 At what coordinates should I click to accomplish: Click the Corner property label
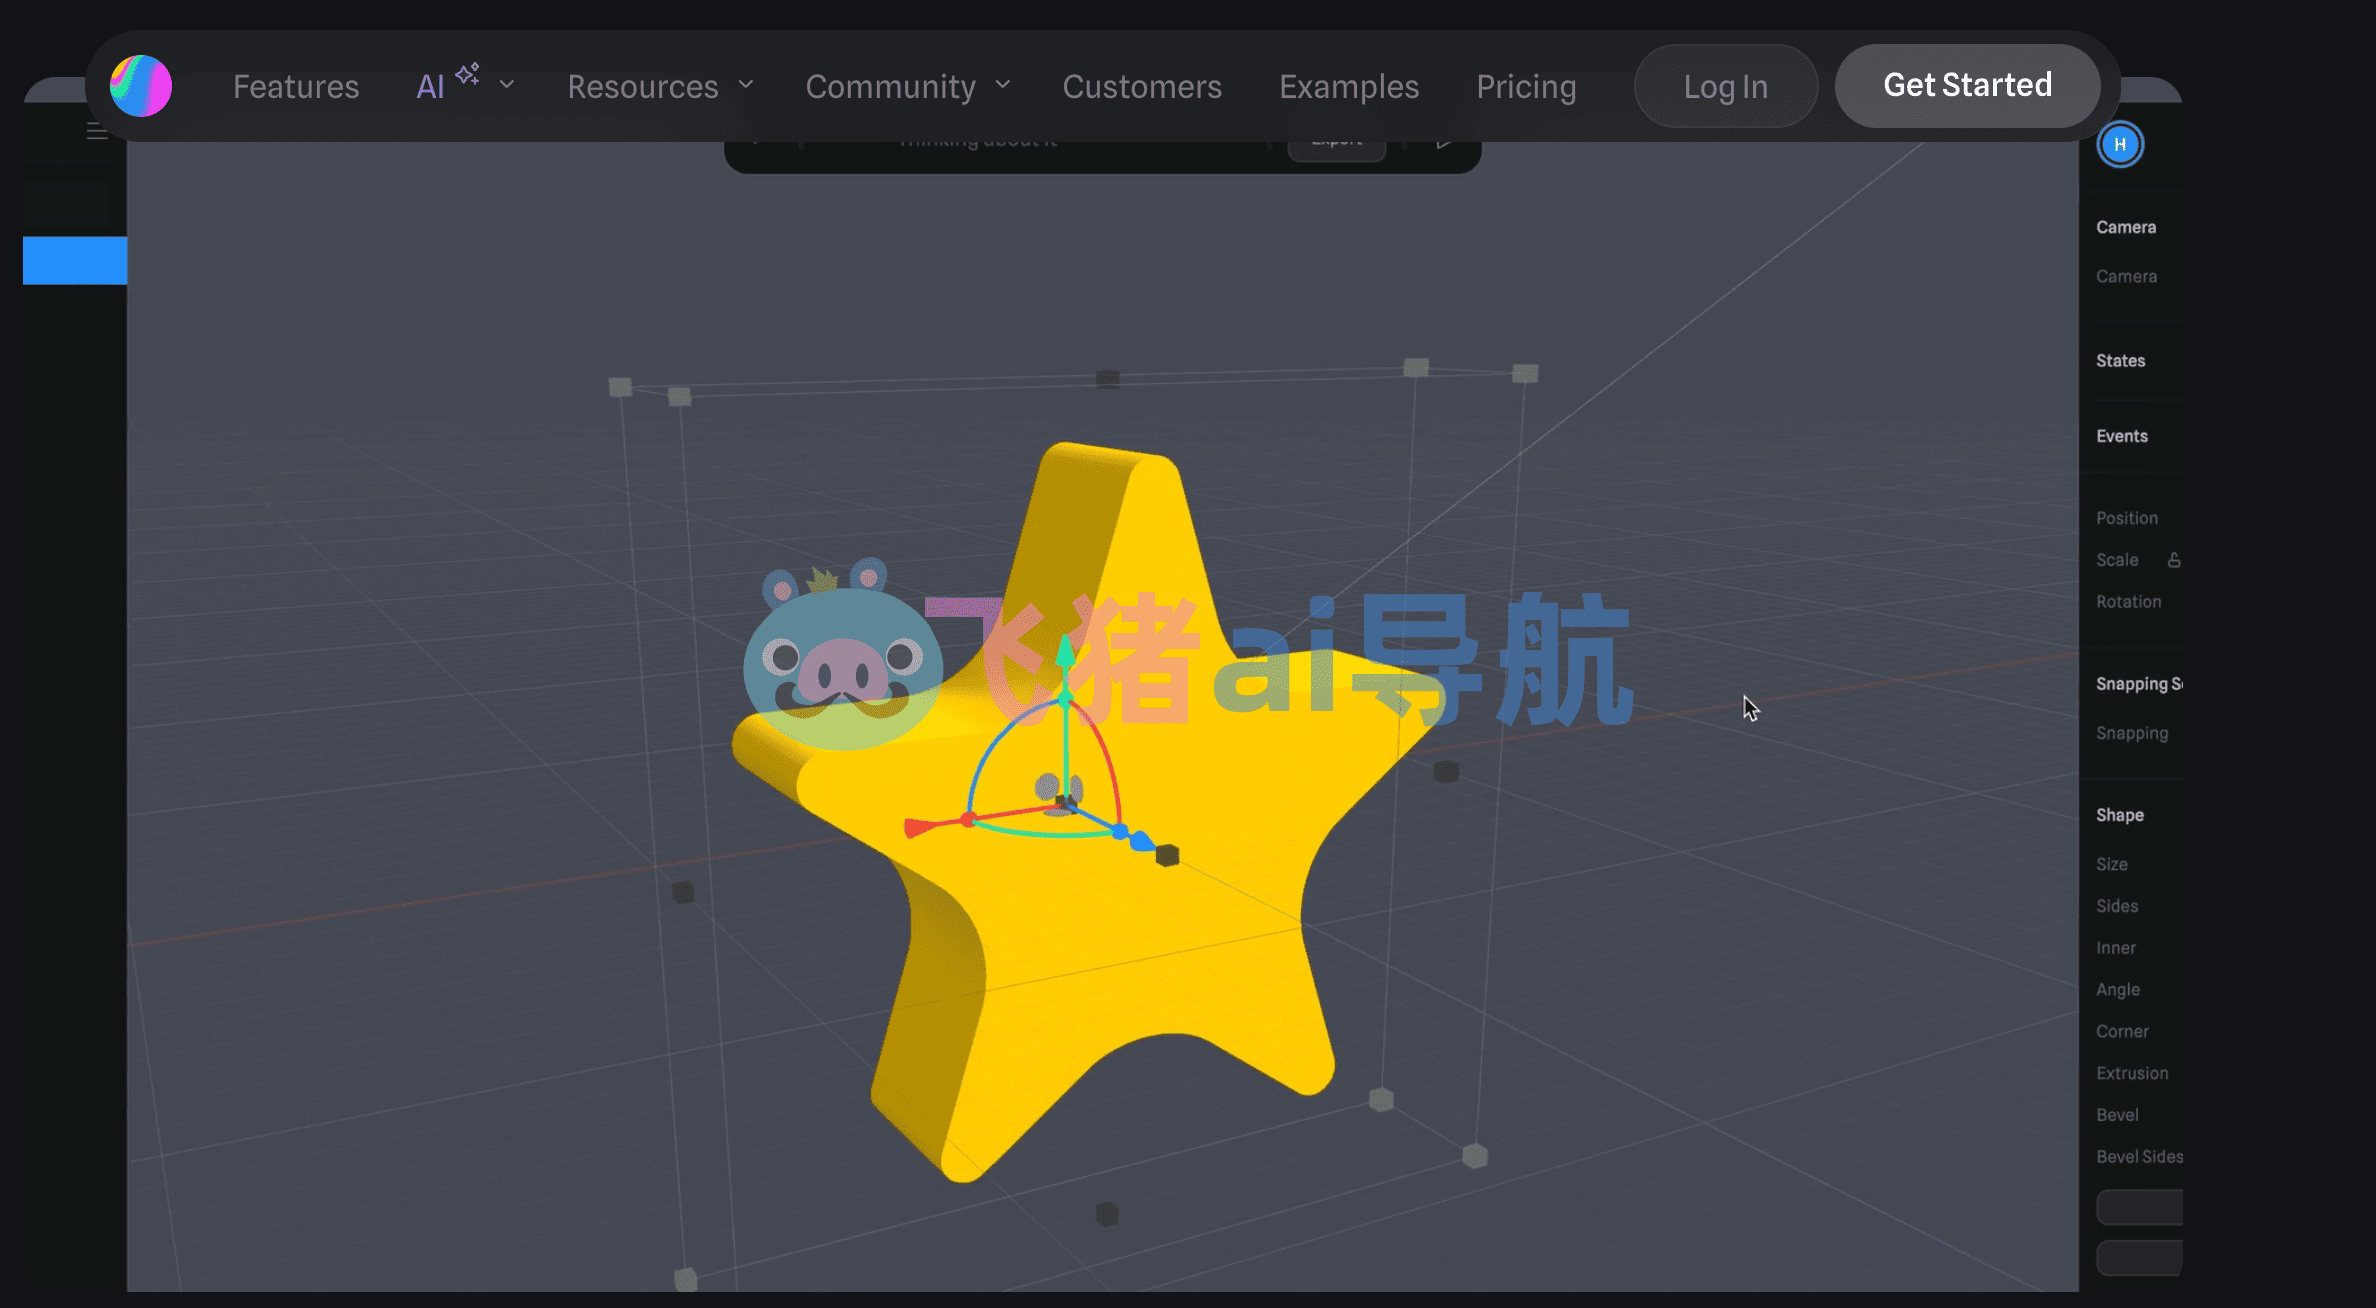[2122, 1031]
